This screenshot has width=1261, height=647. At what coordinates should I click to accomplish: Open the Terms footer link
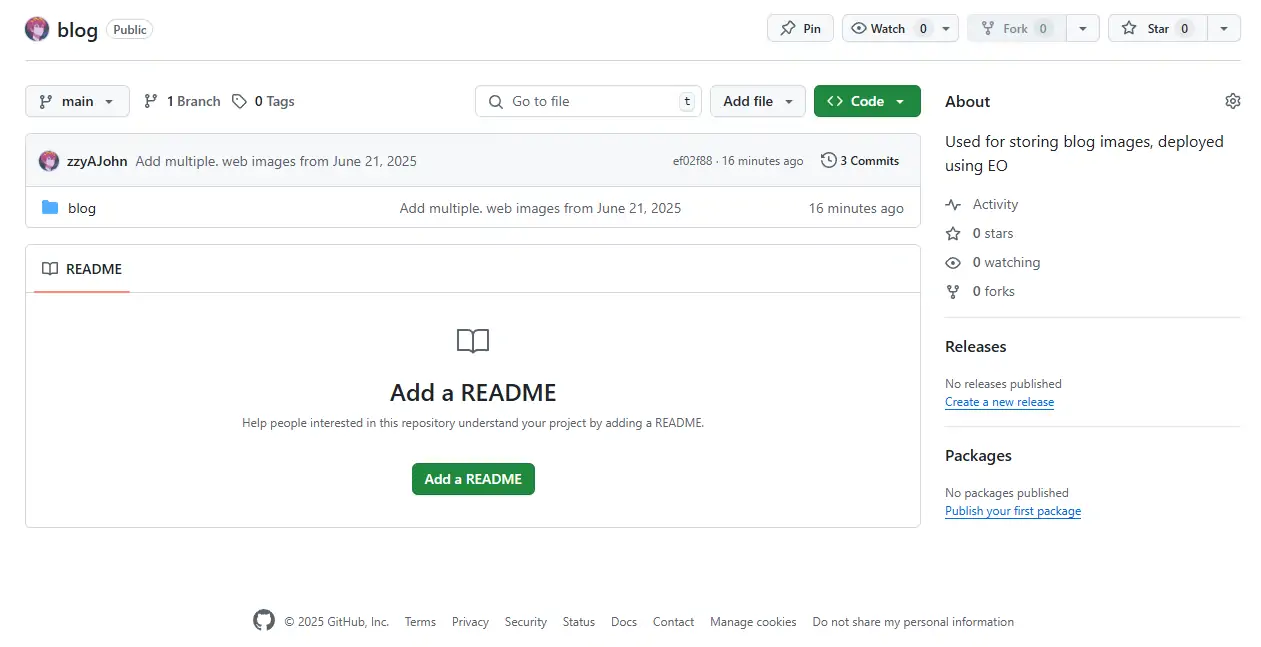click(x=420, y=622)
